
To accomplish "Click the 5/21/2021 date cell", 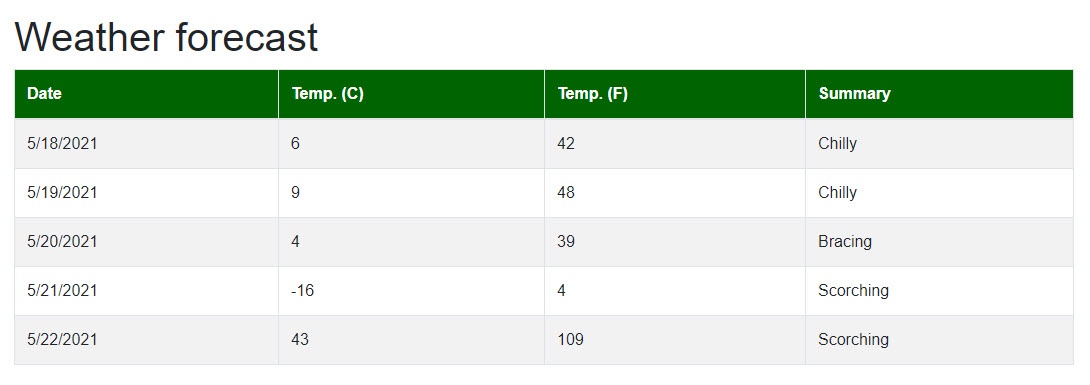I will (x=146, y=290).
